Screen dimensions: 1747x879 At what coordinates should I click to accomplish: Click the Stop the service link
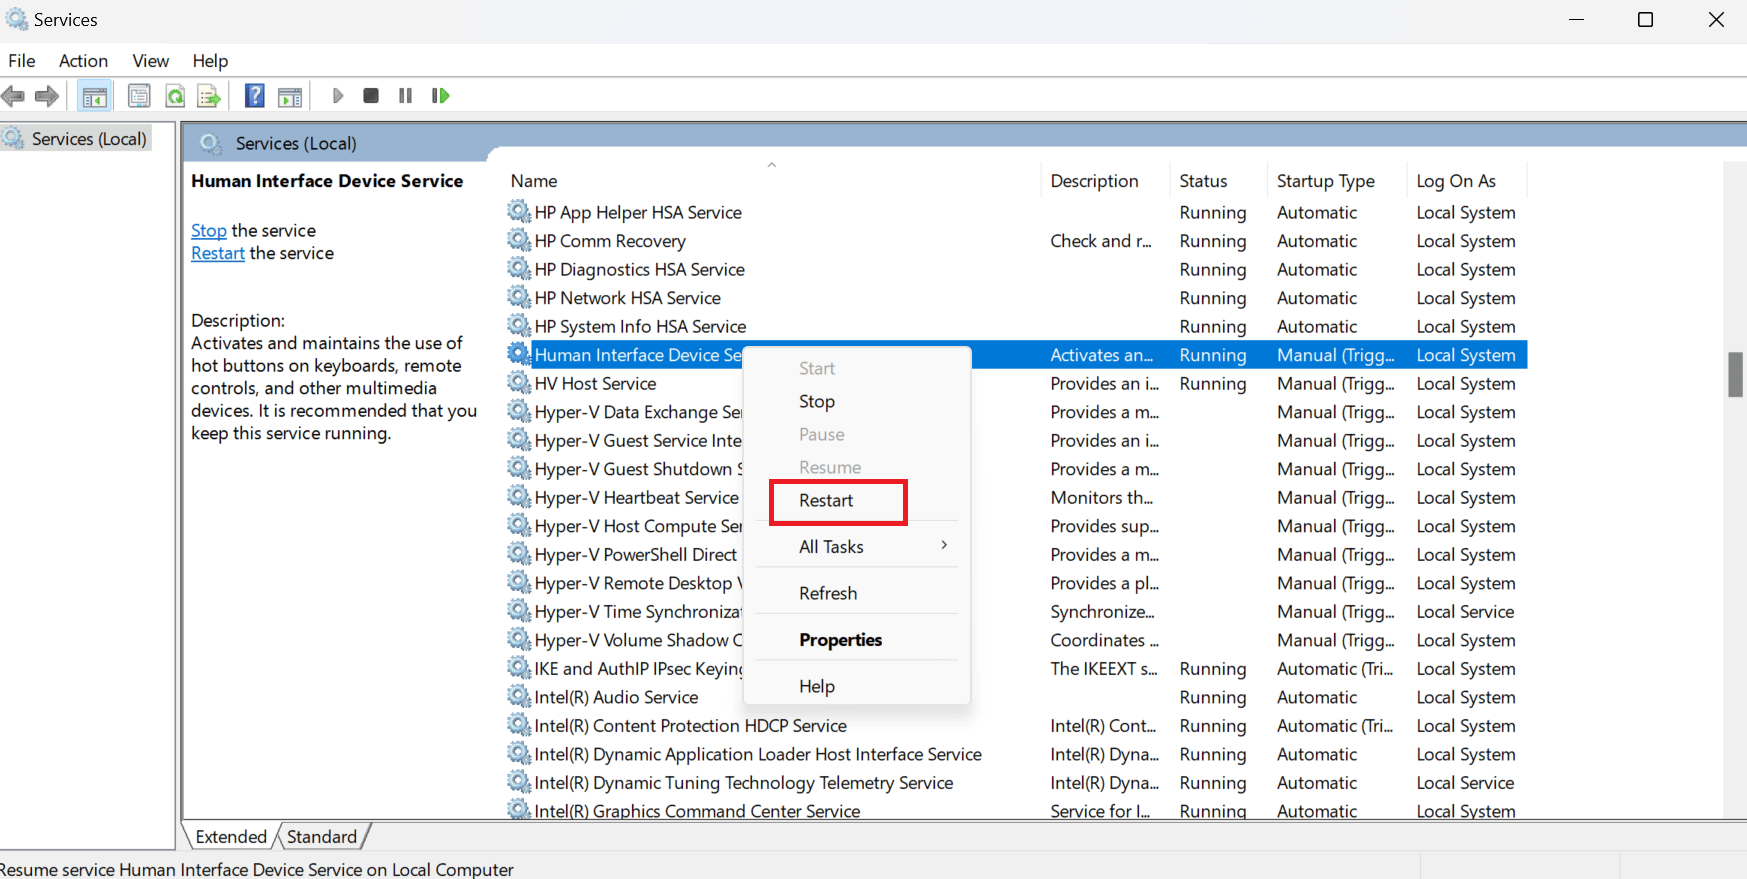[x=209, y=231]
